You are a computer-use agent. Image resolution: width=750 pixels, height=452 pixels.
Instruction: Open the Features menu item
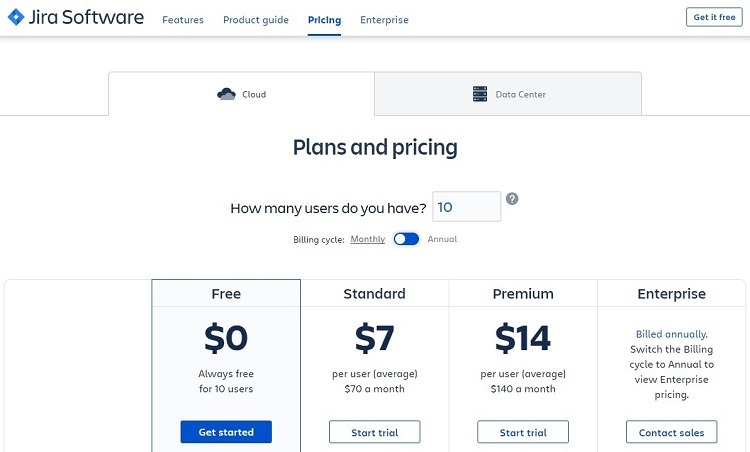pyautogui.click(x=183, y=20)
